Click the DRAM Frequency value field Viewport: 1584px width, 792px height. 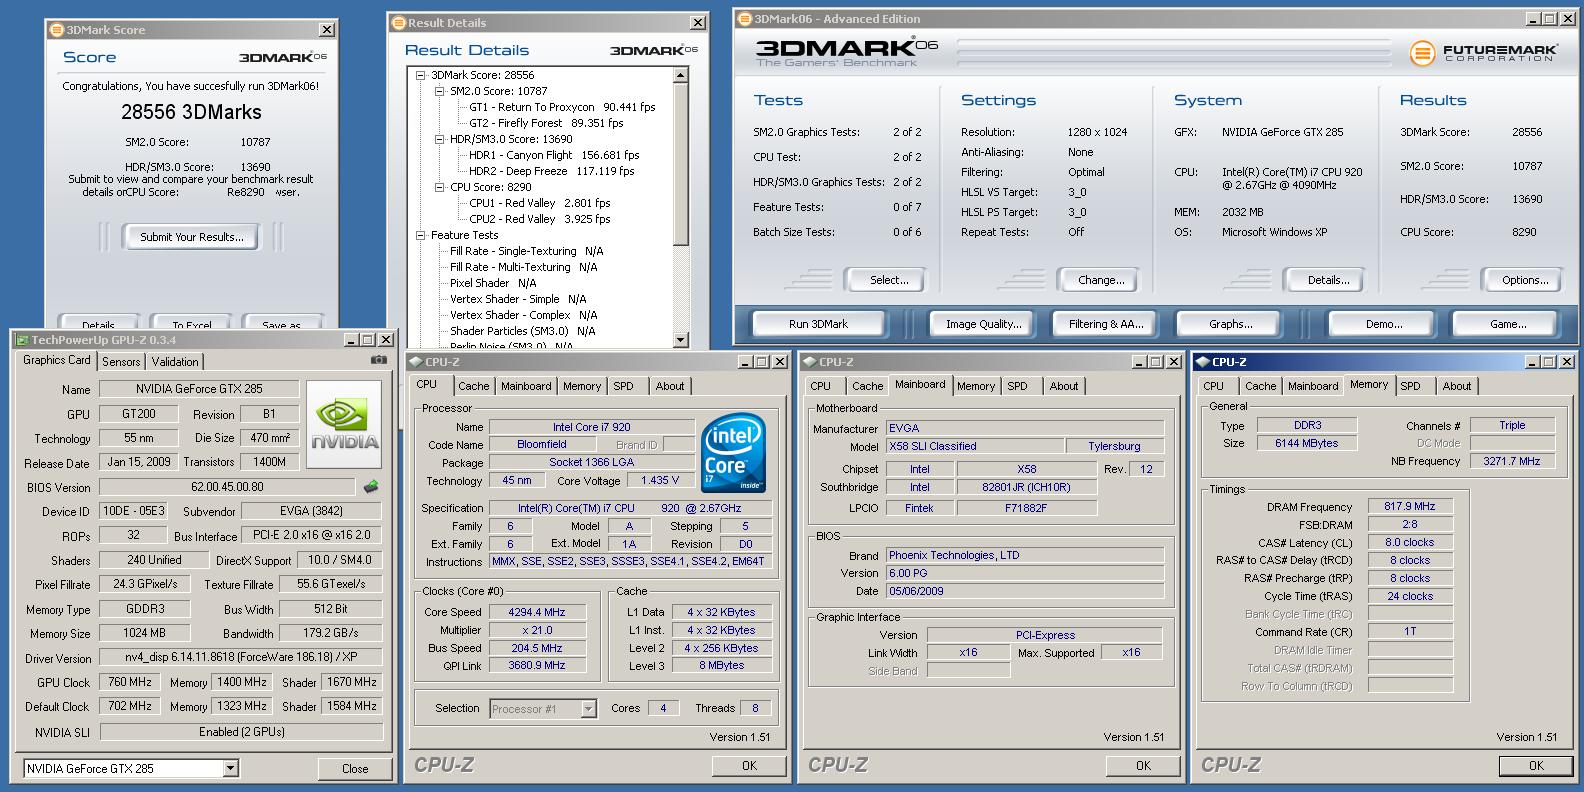(x=1410, y=506)
